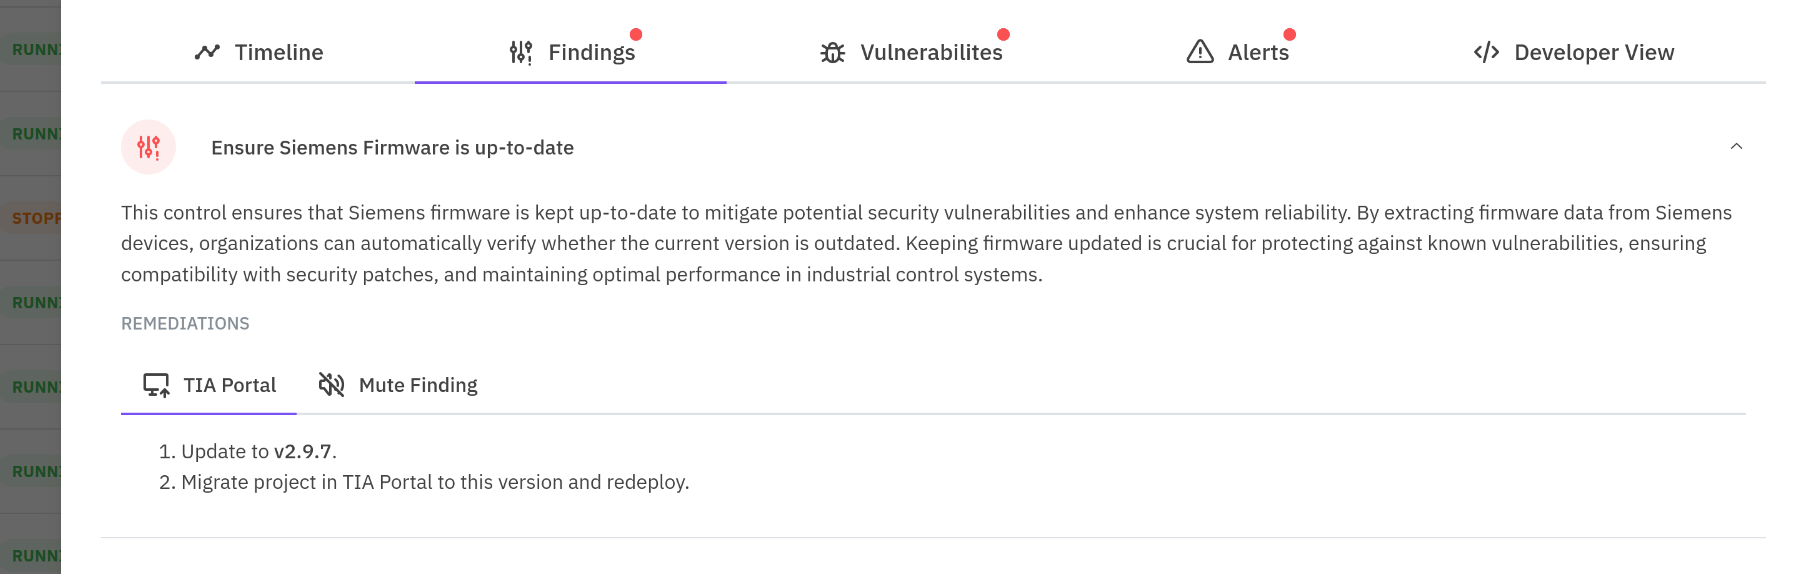Click the crossed-out speaker mute icon
The width and height of the screenshot is (1797, 574).
(331, 385)
